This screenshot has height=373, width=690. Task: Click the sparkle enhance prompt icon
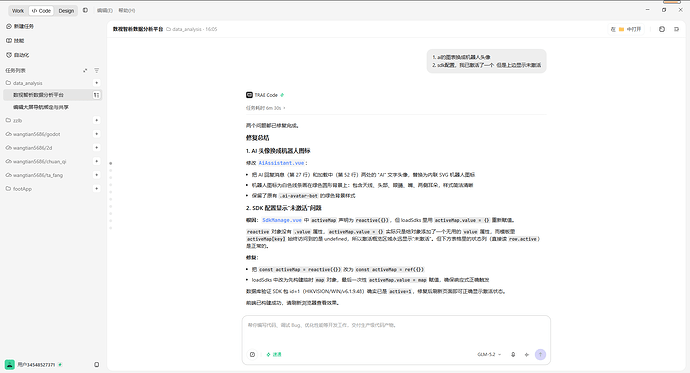pos(526,355)
